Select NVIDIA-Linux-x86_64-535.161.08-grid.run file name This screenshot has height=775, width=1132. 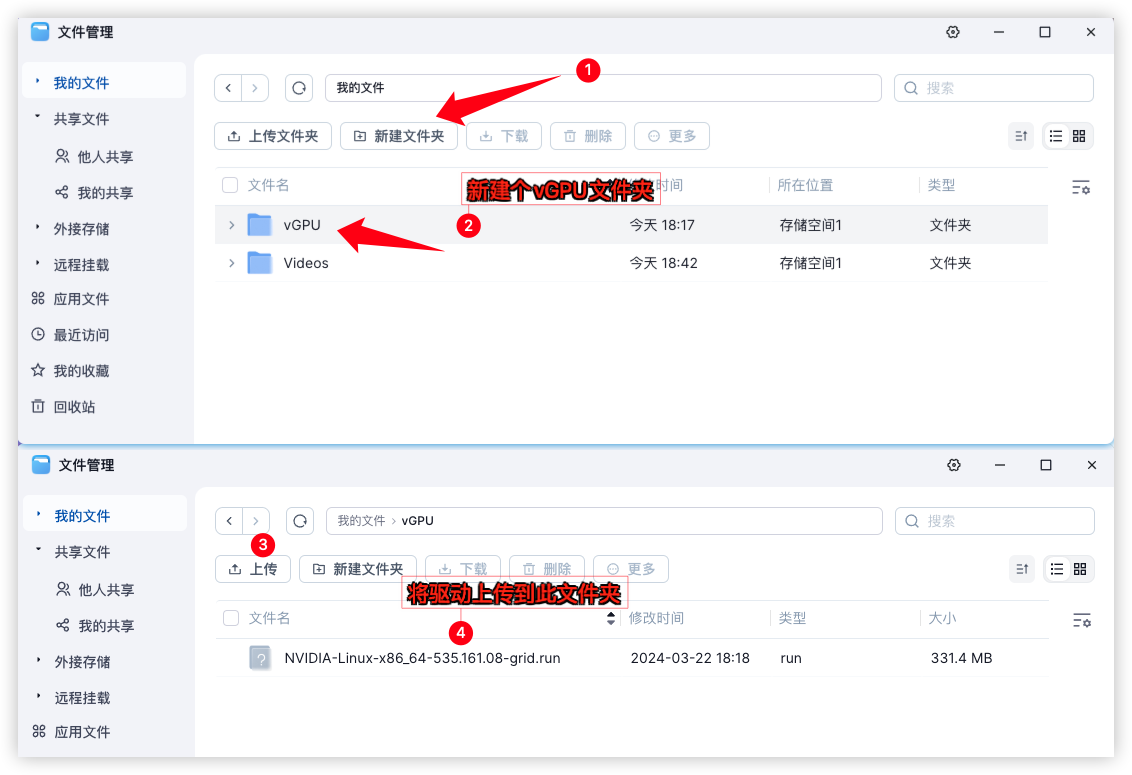(x=422, y=658)
